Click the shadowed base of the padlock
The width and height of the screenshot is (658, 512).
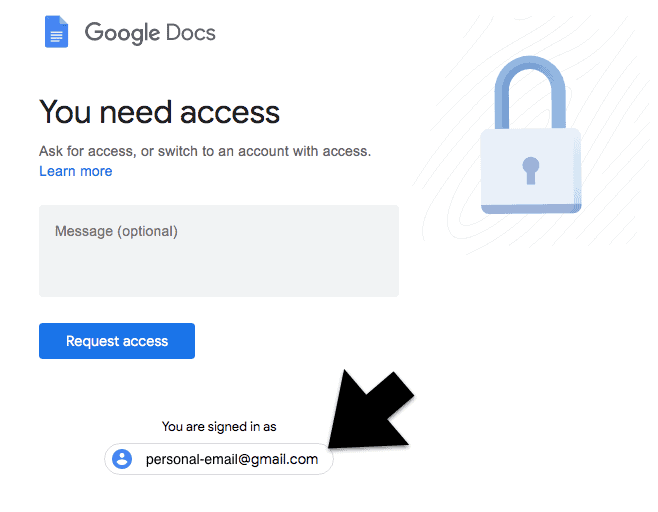[x=530, y=209]
